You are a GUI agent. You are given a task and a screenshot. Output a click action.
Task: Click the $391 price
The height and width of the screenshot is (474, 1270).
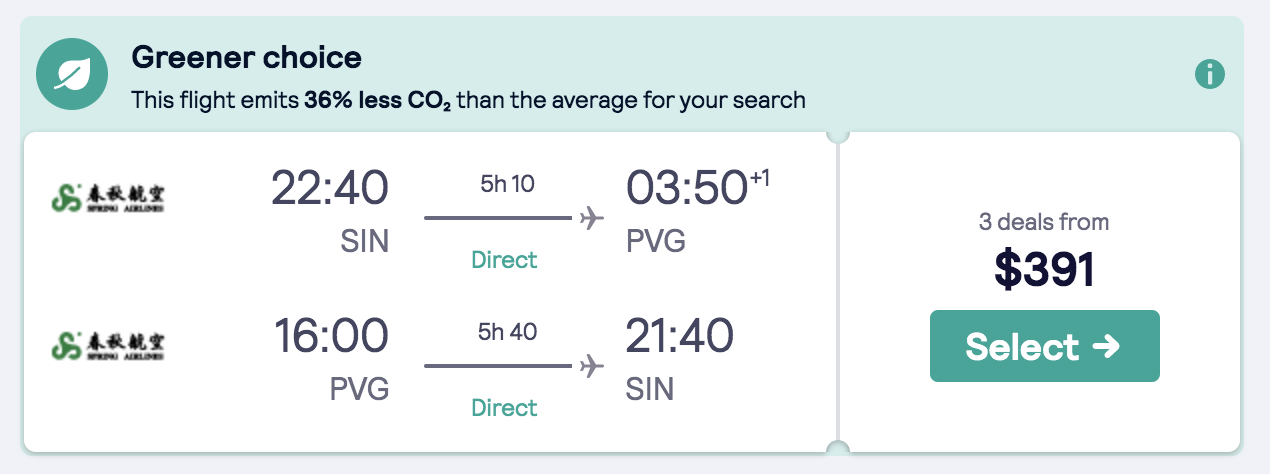click(x=1044, y=268)
